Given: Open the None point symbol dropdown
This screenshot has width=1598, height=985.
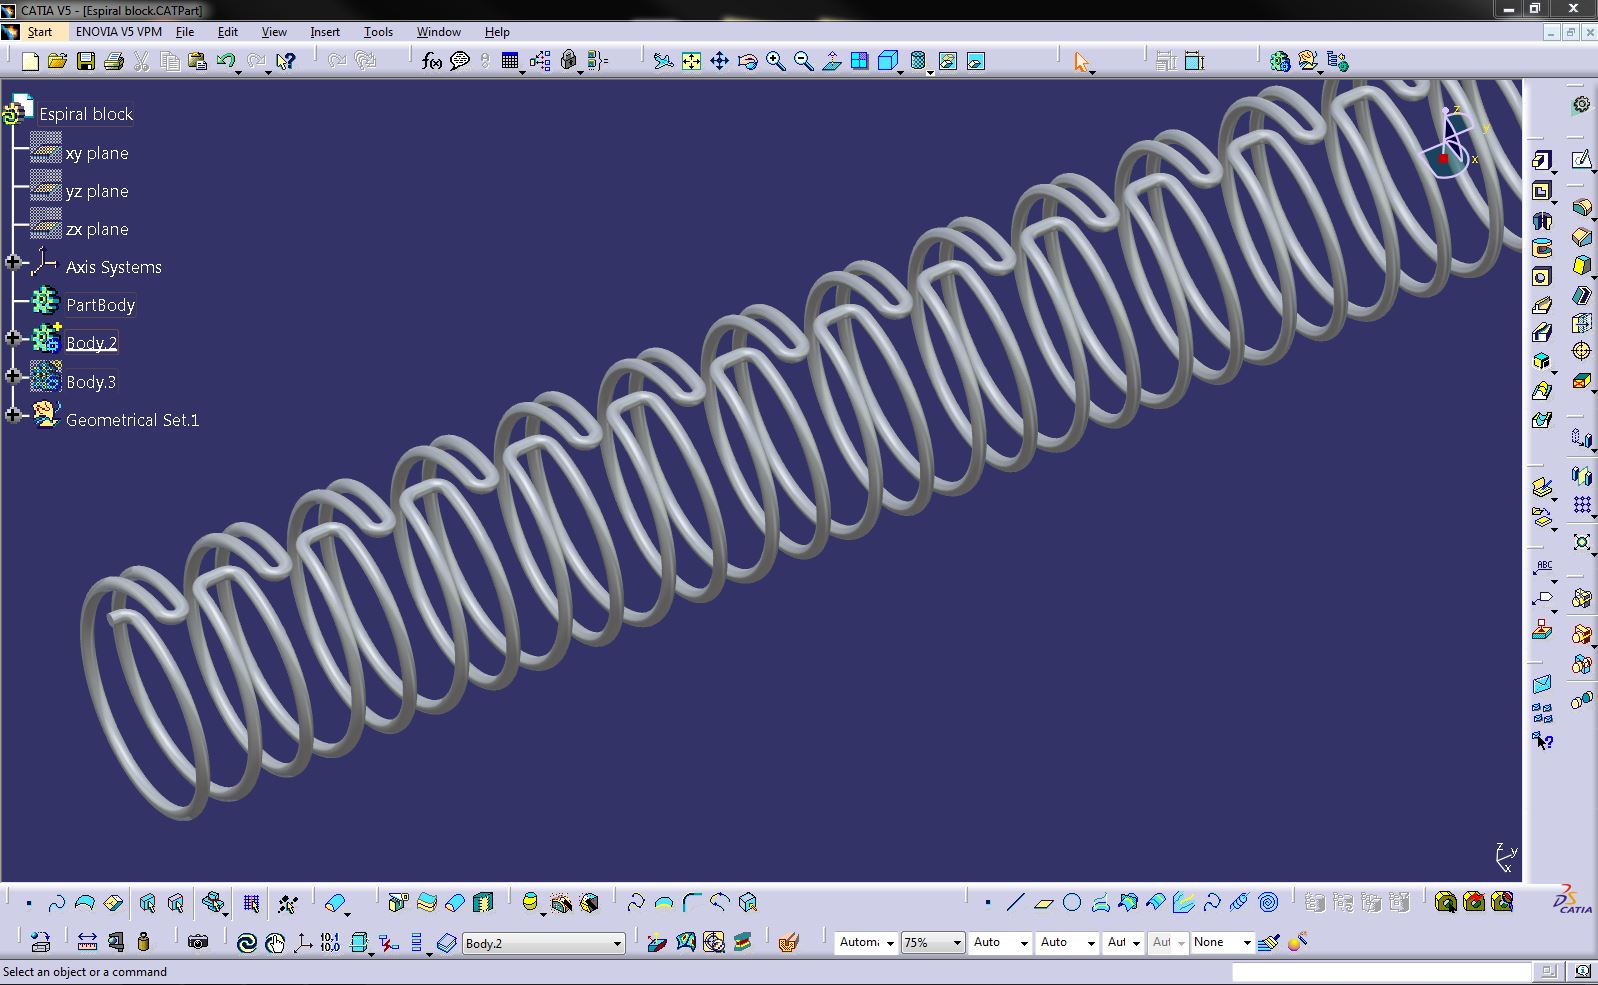Looking at the screenshot, I should tap(1247, 943).
